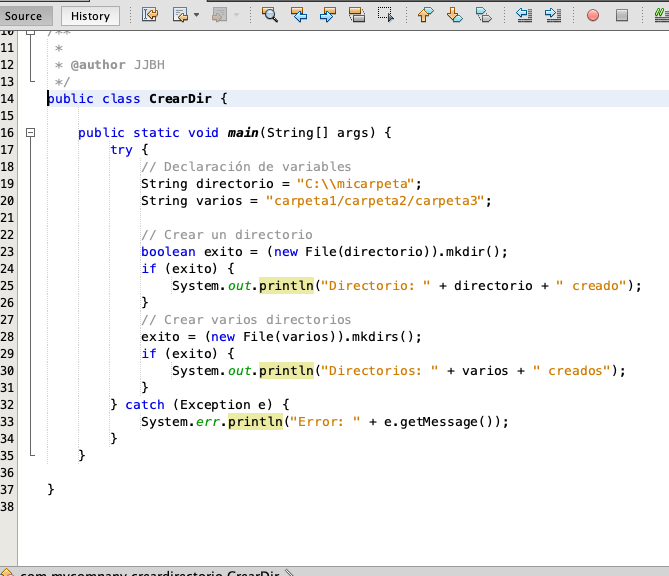Click line number 14 in gutter

(7, 99)
